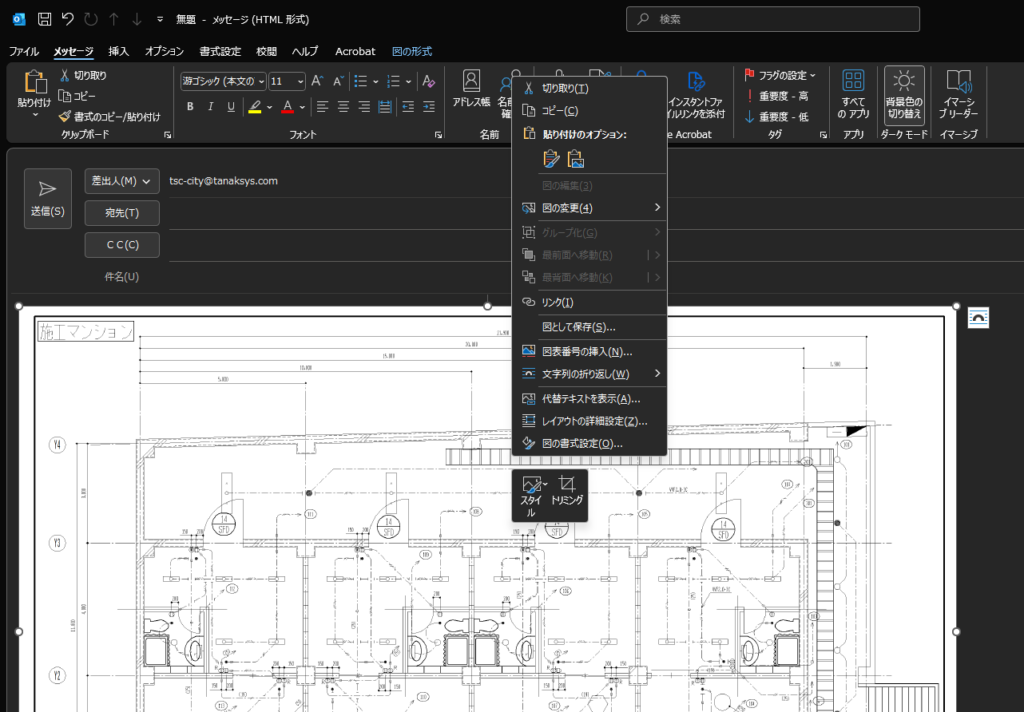Toggle Italic formatting

pyautogui.click(x=209, y=107)
